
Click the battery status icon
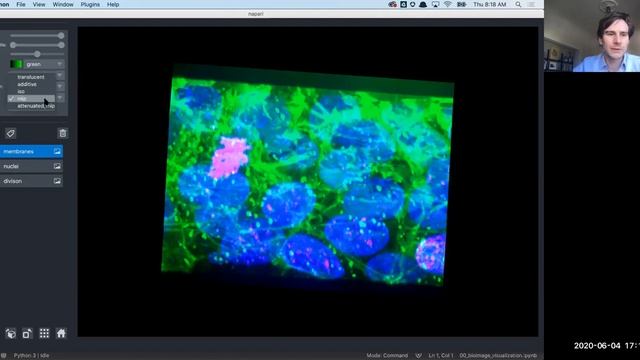(462, 4)
